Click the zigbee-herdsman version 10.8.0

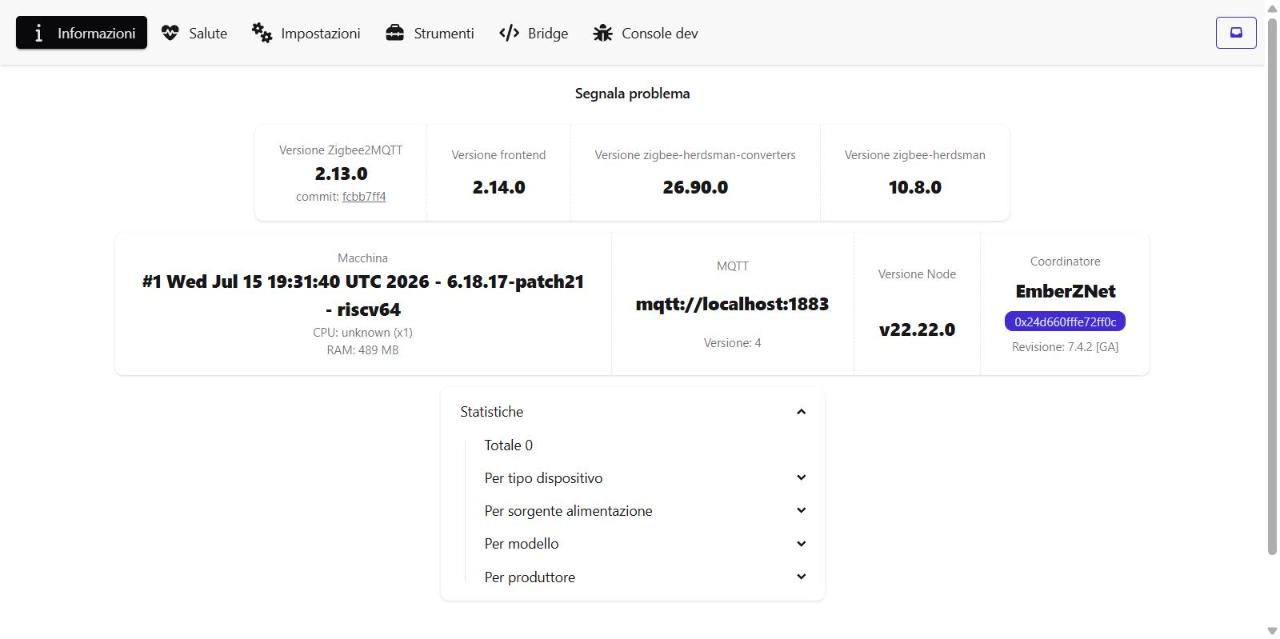pos(915,187)
